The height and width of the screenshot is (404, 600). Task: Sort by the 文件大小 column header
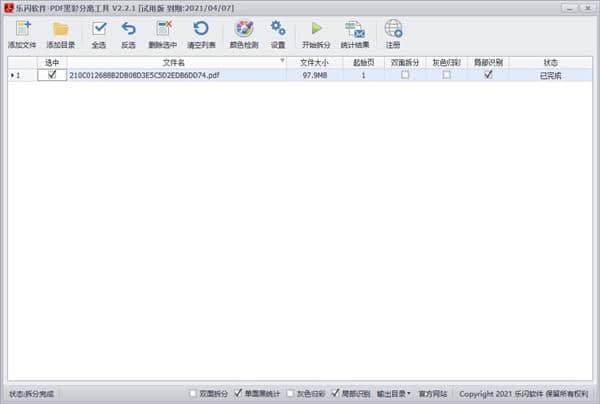[315, 63]
